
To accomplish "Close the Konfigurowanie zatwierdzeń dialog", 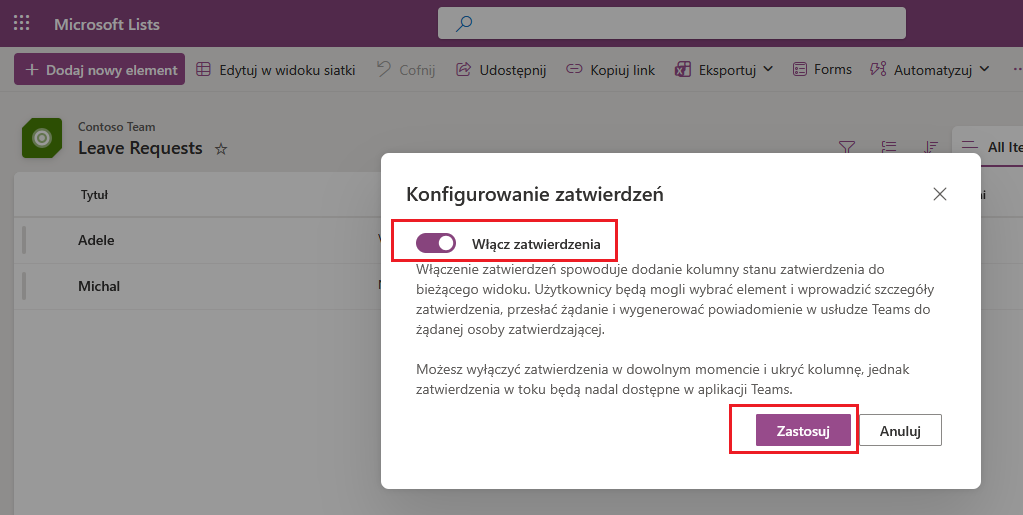I will [x=939, y=194].
